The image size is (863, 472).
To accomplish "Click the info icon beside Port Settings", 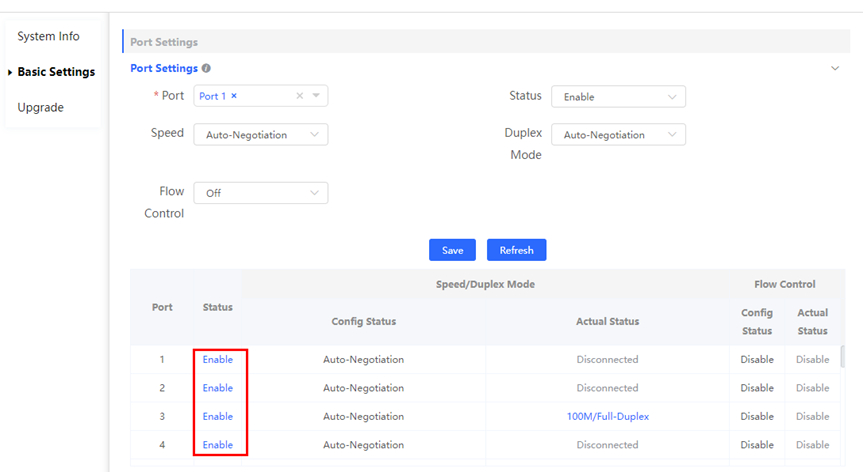I will tap(206, 69).
